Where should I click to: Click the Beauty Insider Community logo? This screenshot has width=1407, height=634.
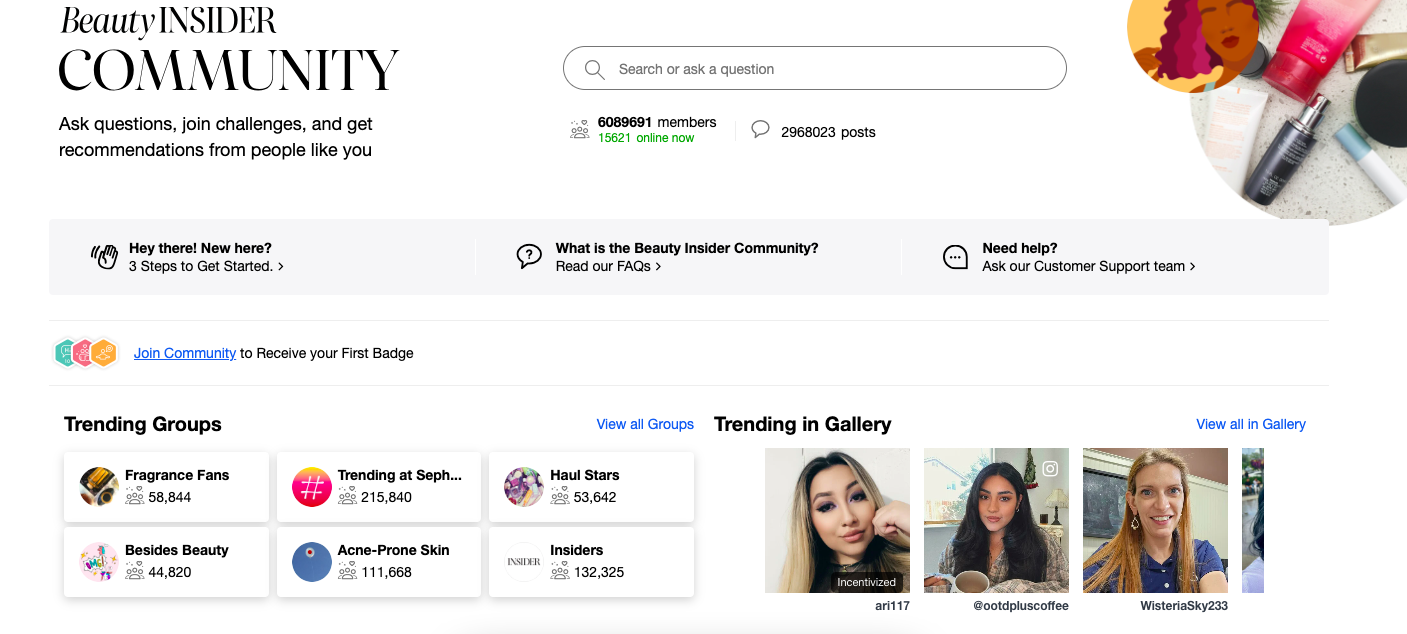[228, 50]
